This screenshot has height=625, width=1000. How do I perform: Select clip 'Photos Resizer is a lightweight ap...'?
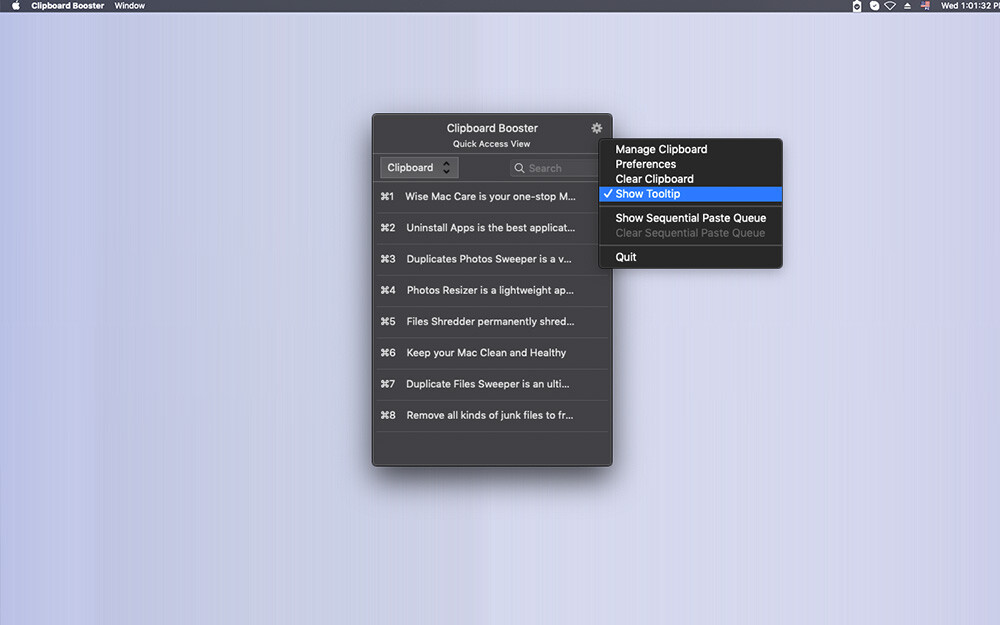tap(492, 290)
